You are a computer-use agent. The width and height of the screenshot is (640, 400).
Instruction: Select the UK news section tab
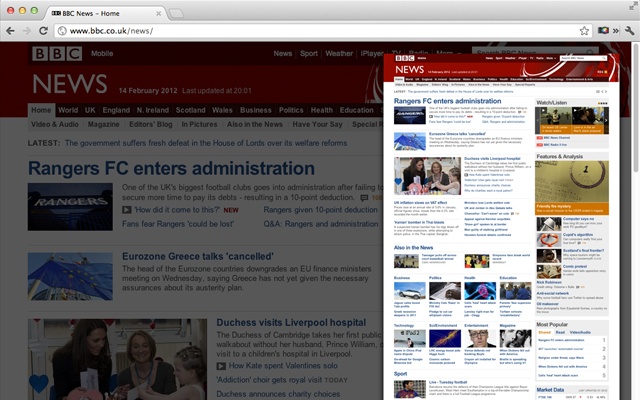click(90, 110)
